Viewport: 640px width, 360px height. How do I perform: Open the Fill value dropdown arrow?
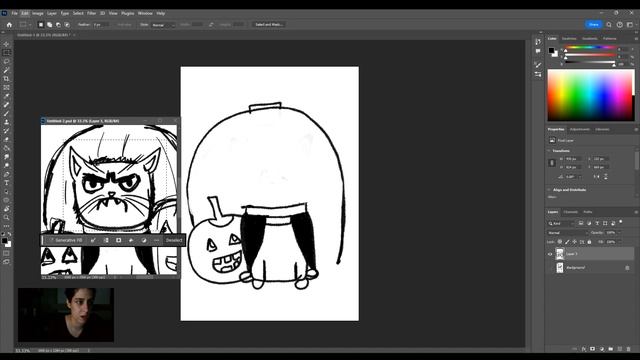point(619,242)
